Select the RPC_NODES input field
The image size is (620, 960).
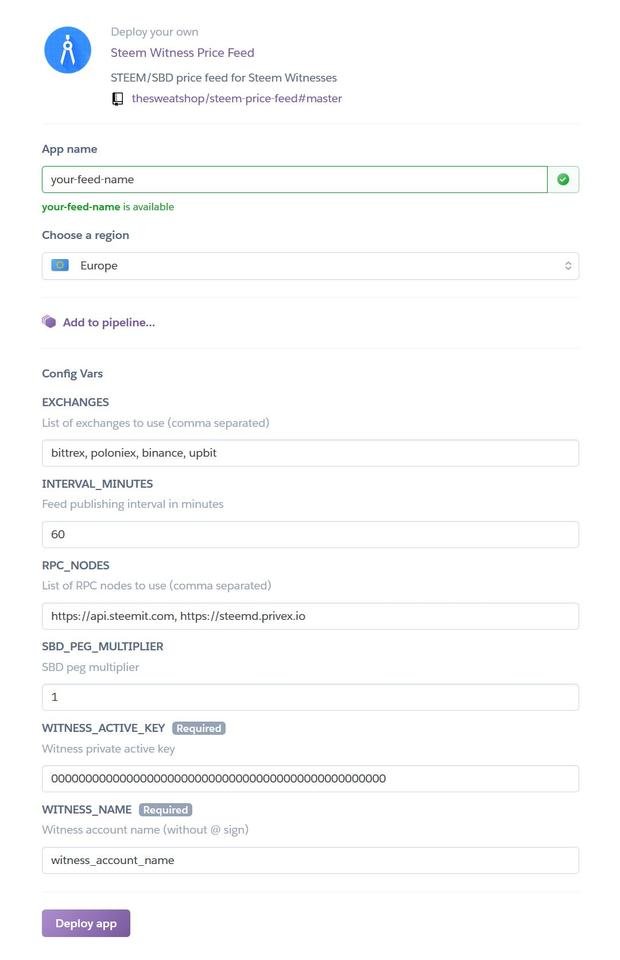[x=310, y=616]
